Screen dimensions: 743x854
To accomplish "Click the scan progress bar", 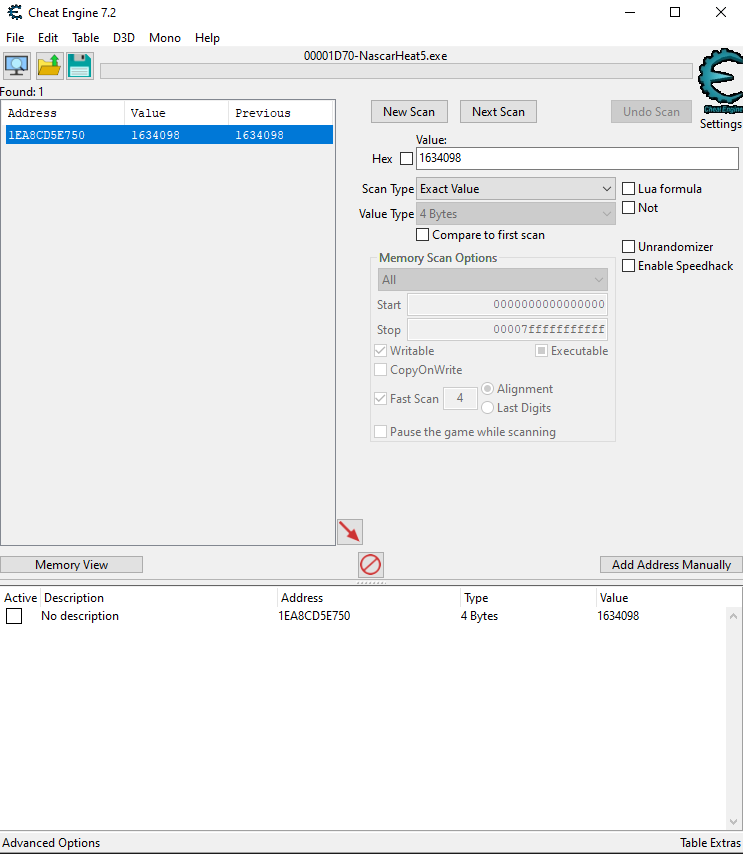I will 396,71.
